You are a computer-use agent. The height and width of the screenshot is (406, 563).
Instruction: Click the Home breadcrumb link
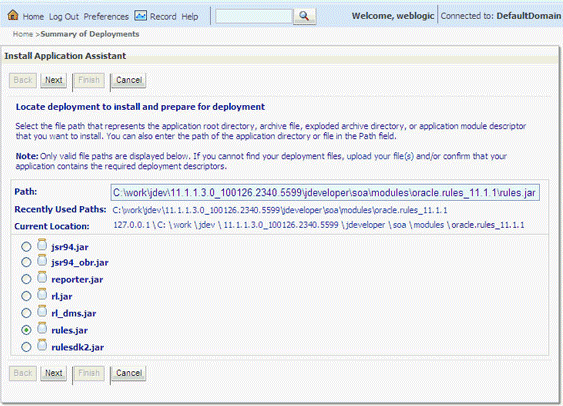pos(23,34)
